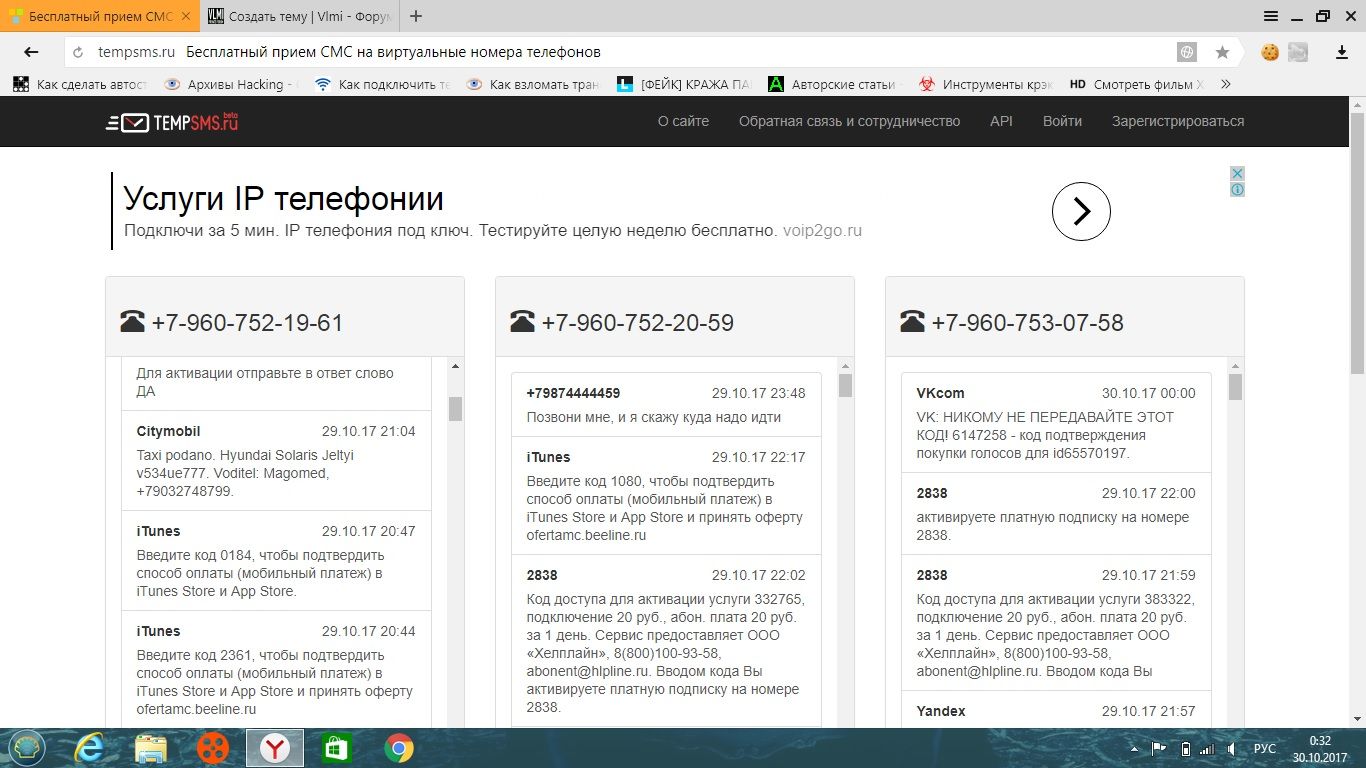The width and height of the screenshot is (1366, 768).
Task: Open the cookie extension icon
Action: (x=1270, y=52)
